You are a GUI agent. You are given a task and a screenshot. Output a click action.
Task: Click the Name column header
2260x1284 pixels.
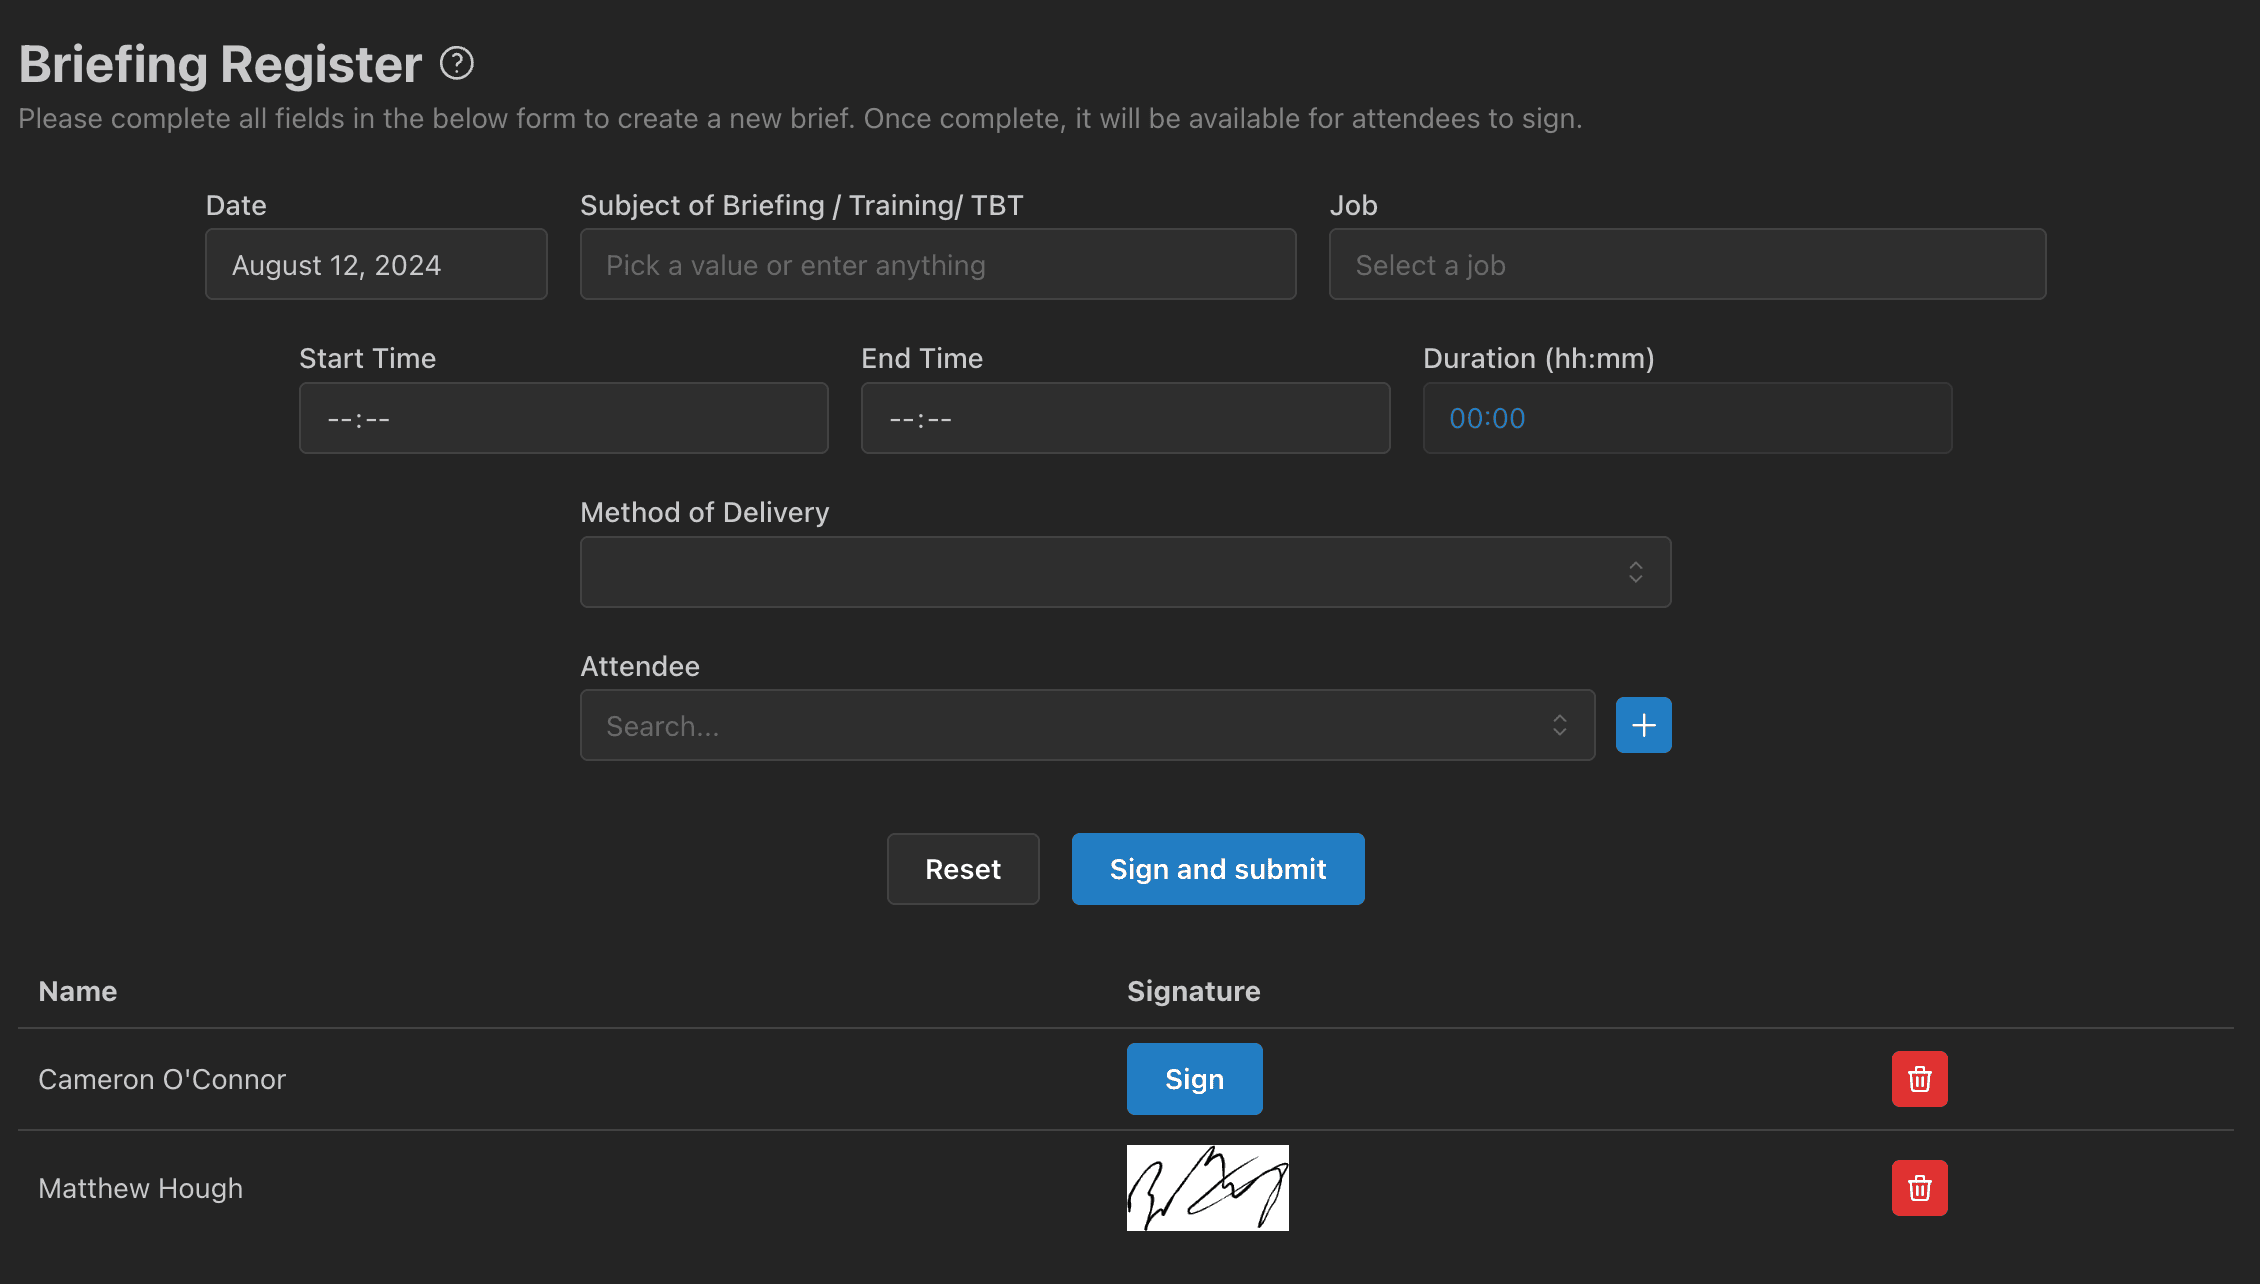[78, 991]
